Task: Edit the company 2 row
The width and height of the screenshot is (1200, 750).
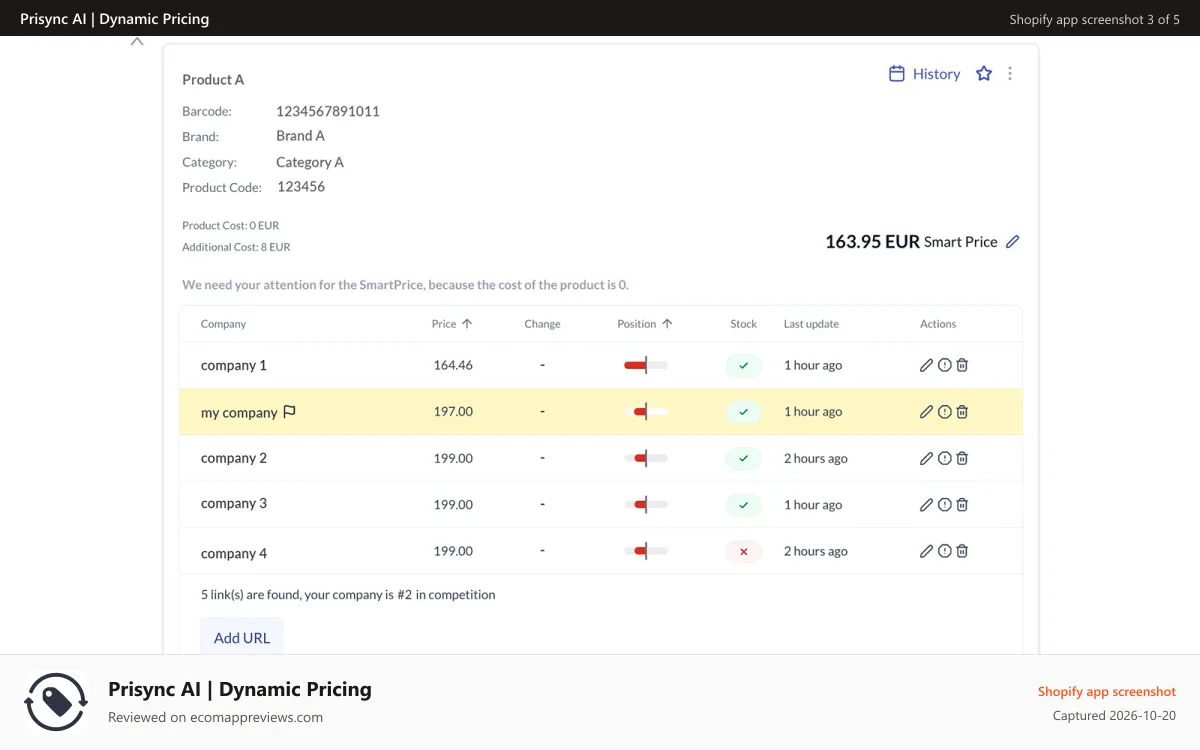Action: point(926,458)
